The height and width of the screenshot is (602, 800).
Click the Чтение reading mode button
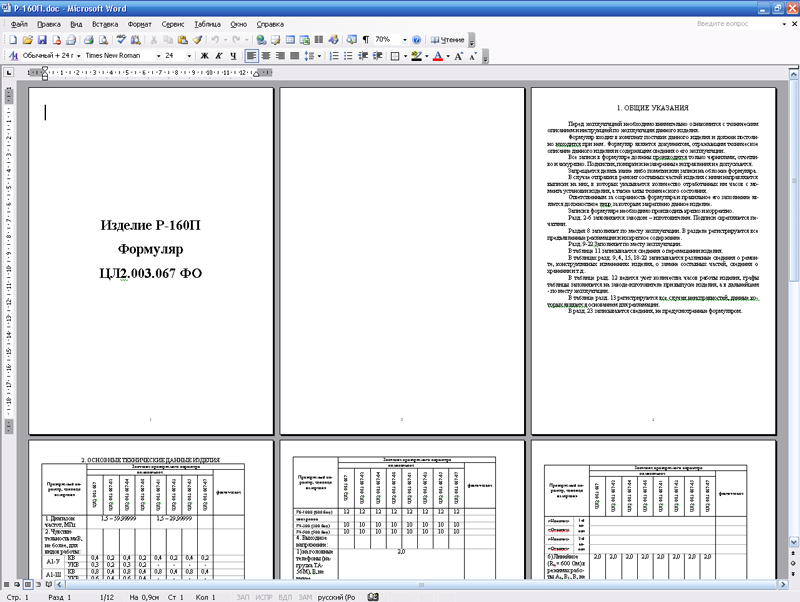coord(446,39)
